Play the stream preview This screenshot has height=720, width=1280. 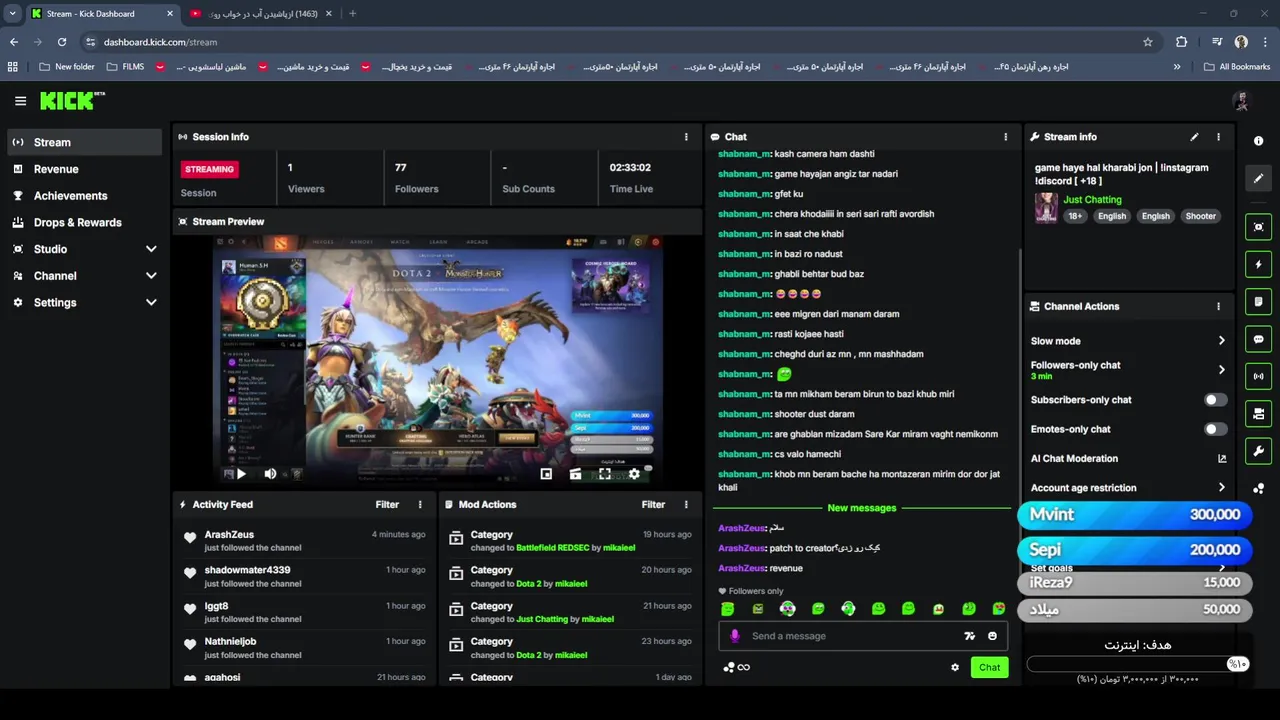[241, 474]
